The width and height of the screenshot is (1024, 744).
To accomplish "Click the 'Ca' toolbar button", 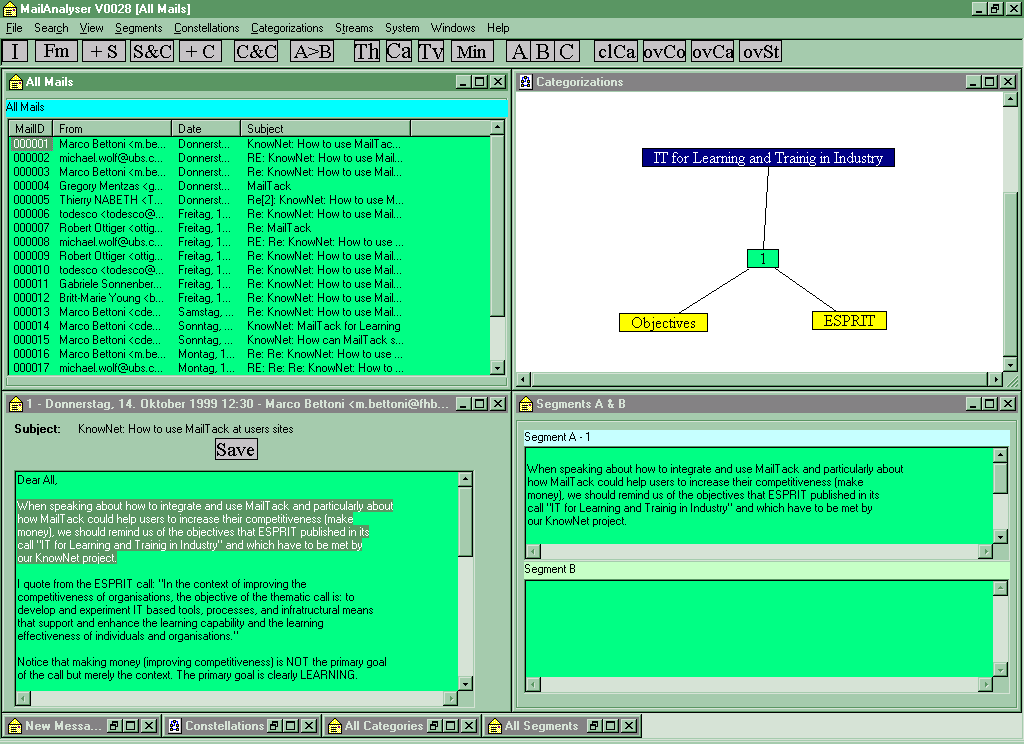I will coord(398,51).
